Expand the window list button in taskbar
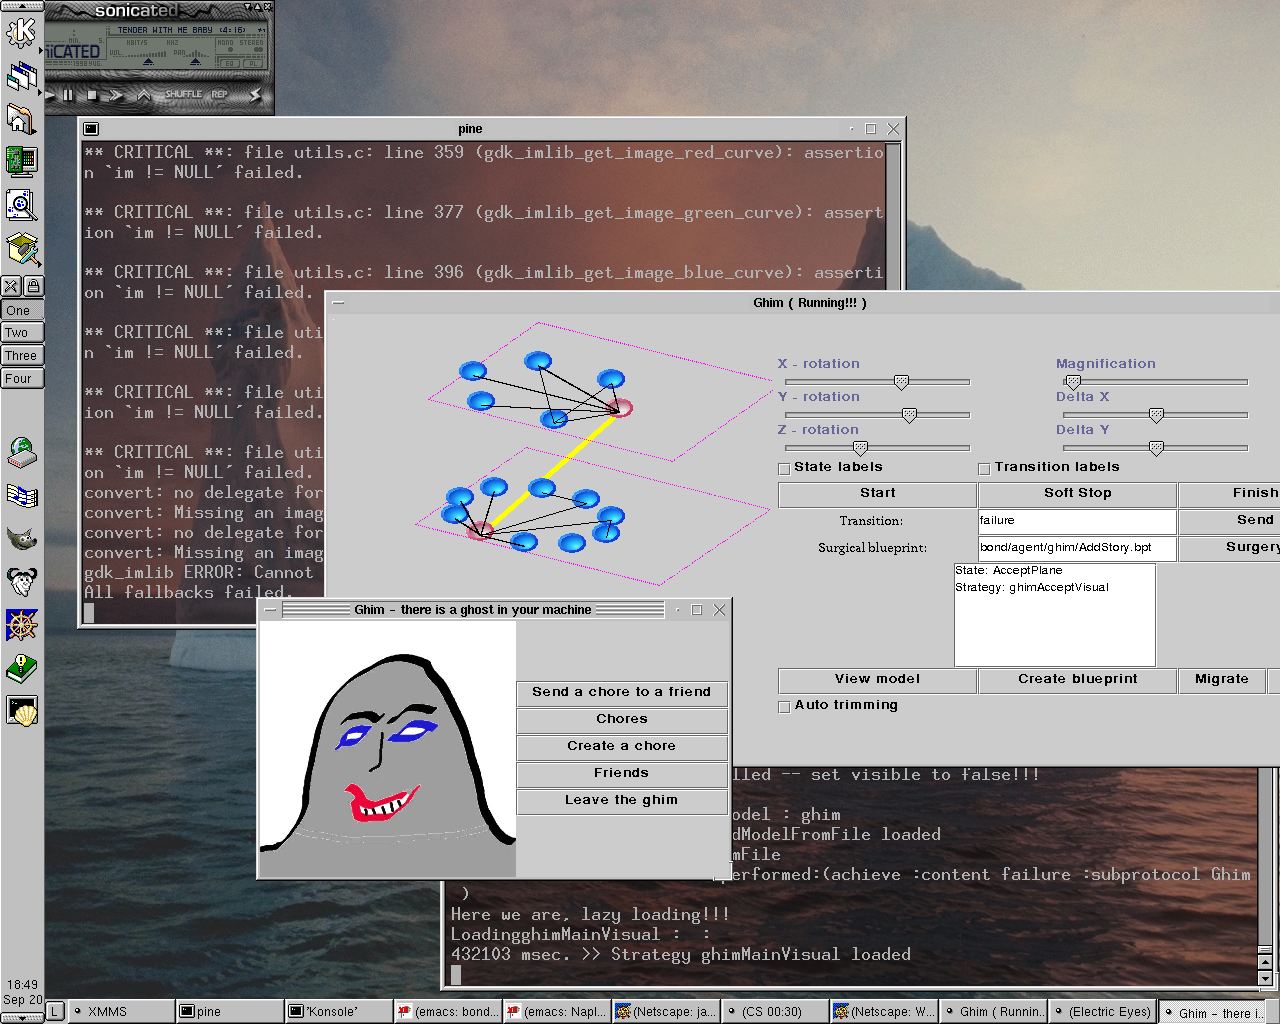The height and width of the screenshot is (1024, 1280). [x=55, y=1011]
